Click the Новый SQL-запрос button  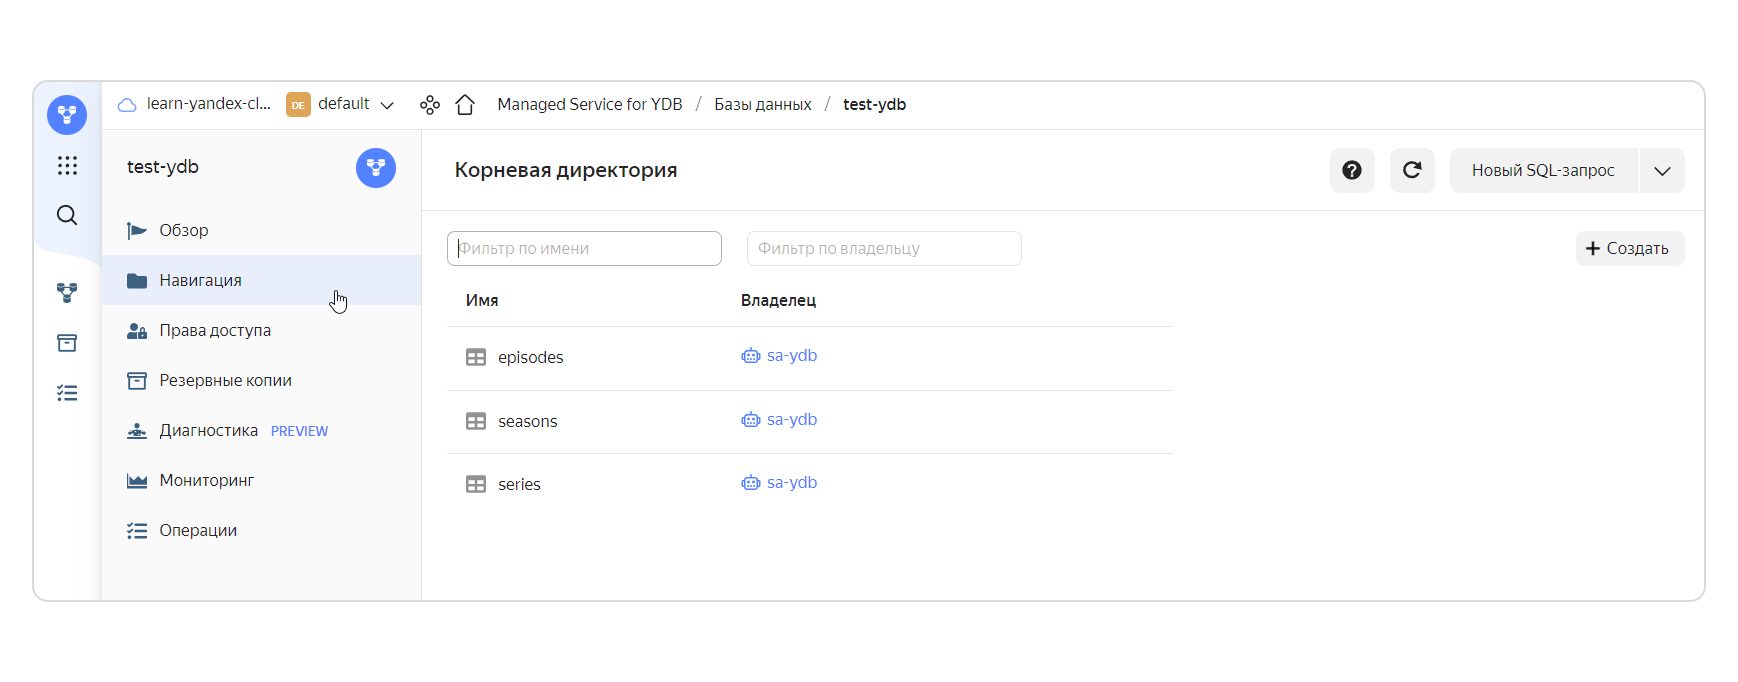[x=1543, y=170]
